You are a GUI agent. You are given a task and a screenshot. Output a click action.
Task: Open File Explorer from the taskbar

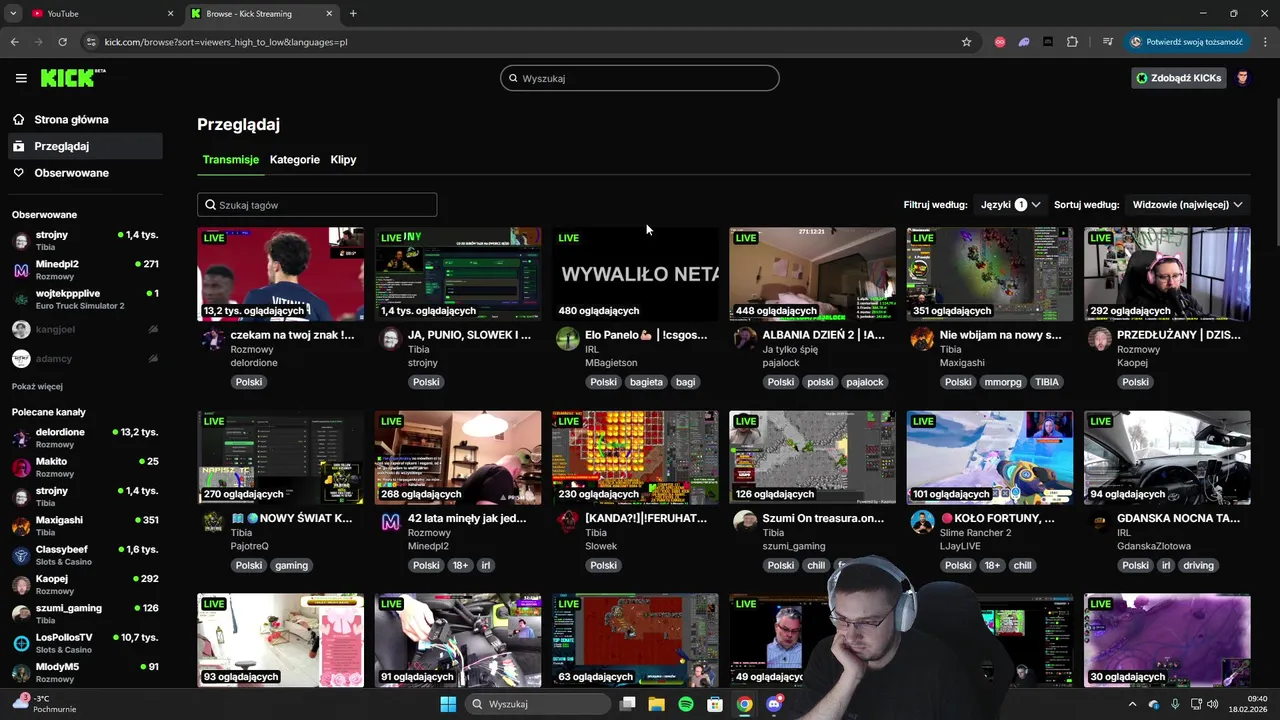tap(656, 704)
